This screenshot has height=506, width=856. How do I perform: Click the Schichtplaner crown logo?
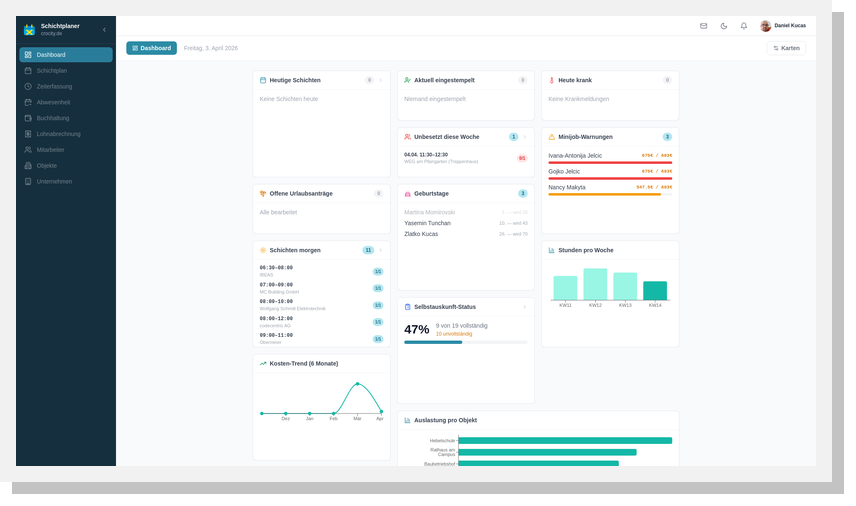point(29,29)
